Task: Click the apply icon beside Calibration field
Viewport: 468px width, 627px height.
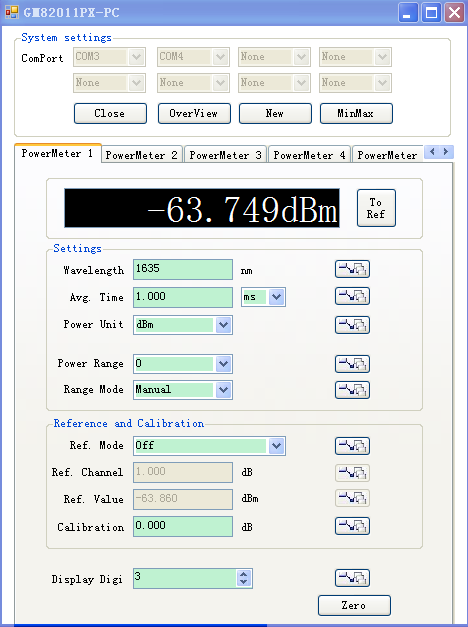Action: point(352,526)
